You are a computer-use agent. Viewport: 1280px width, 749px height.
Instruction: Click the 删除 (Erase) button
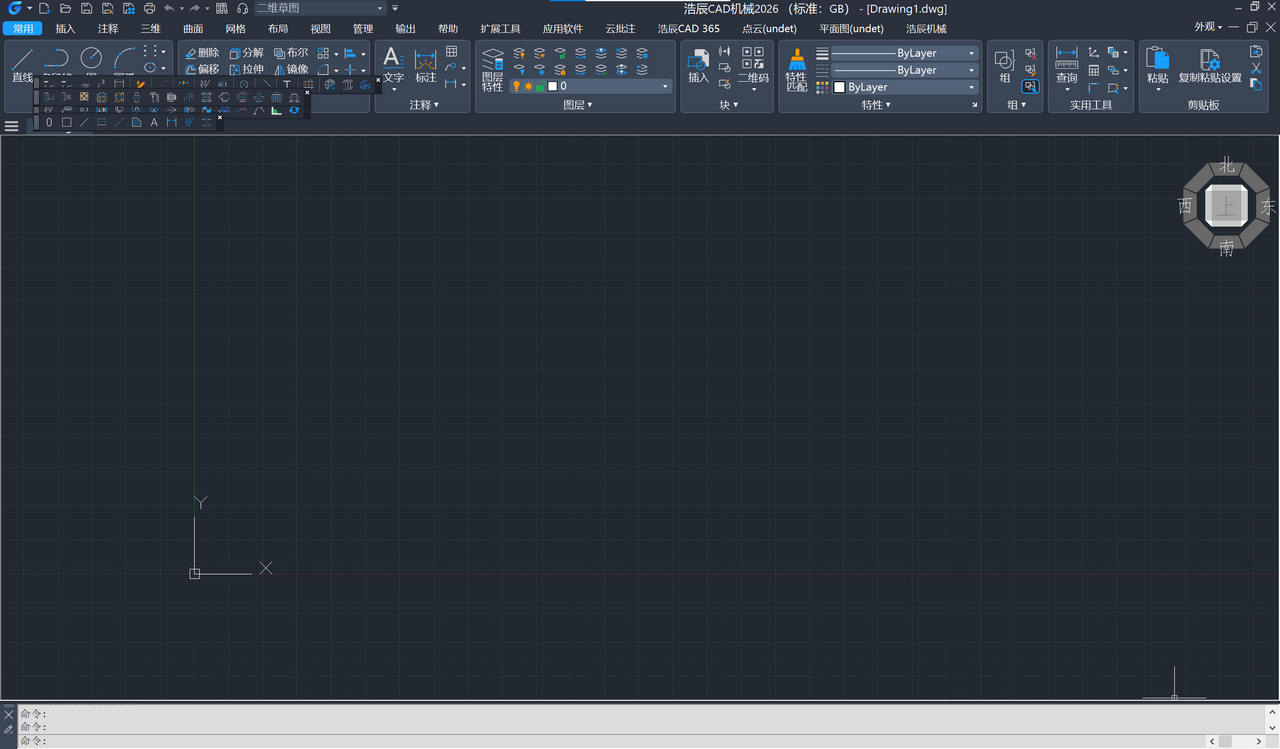(201, 53)
